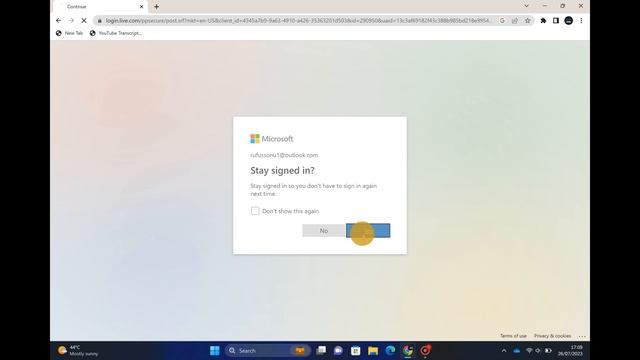The height and width of the screenshot is (360, 640).
Task: Open a new tab with the plus button
Action: [156, 7]
